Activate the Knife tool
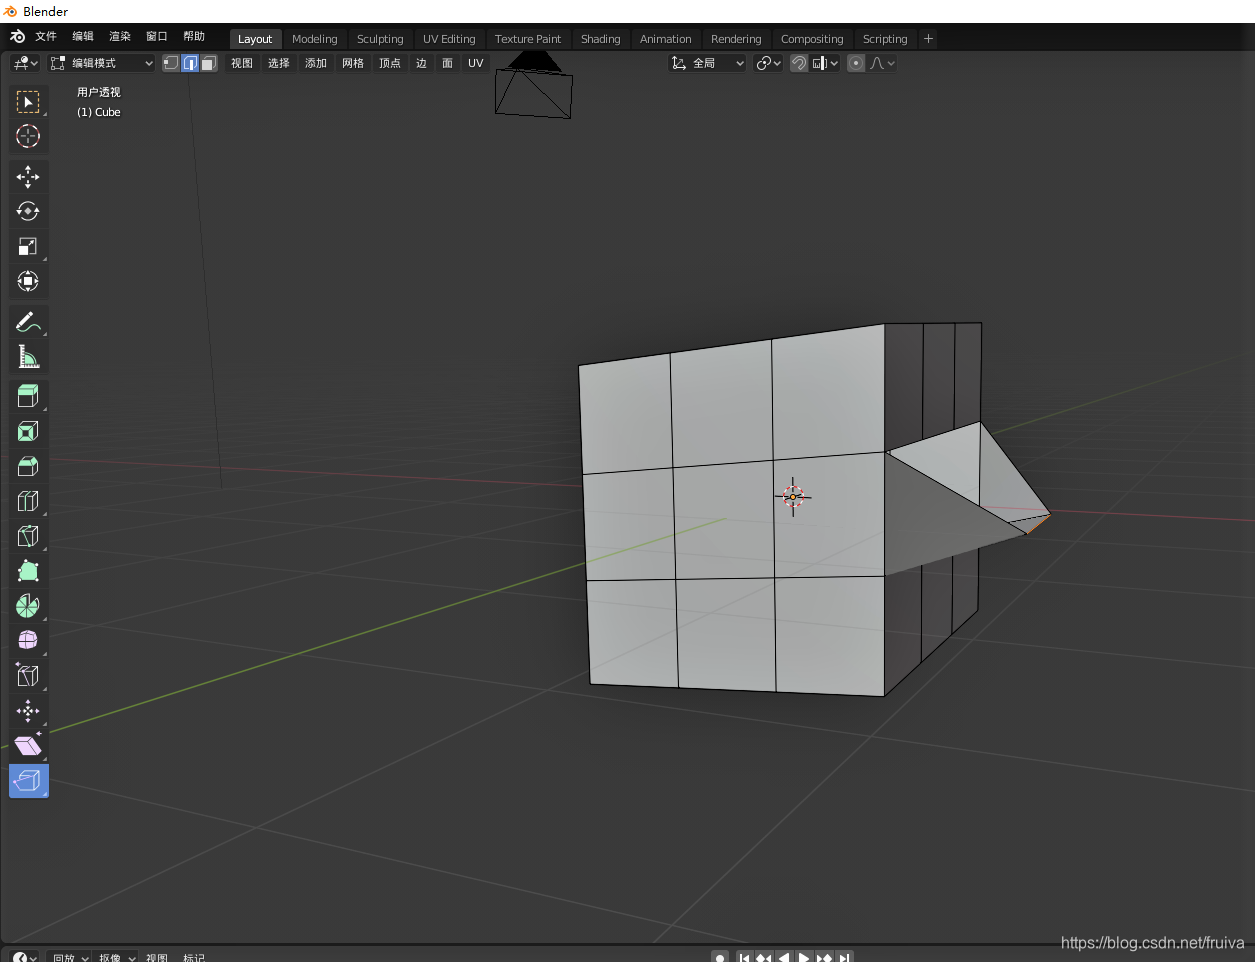 28,536
